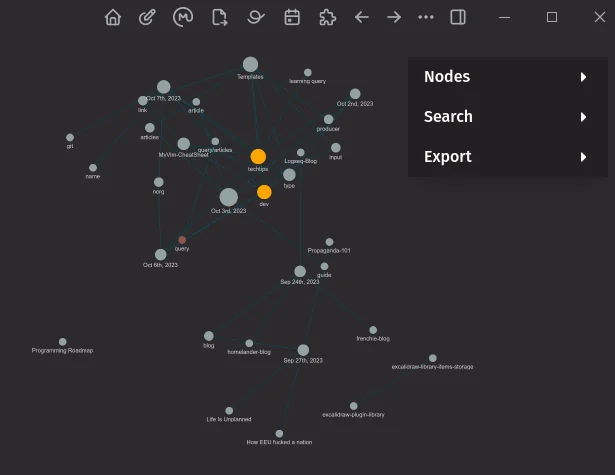615x475 pixels.
Task: Select the orange dev node
Action: [x=264, y=192]
